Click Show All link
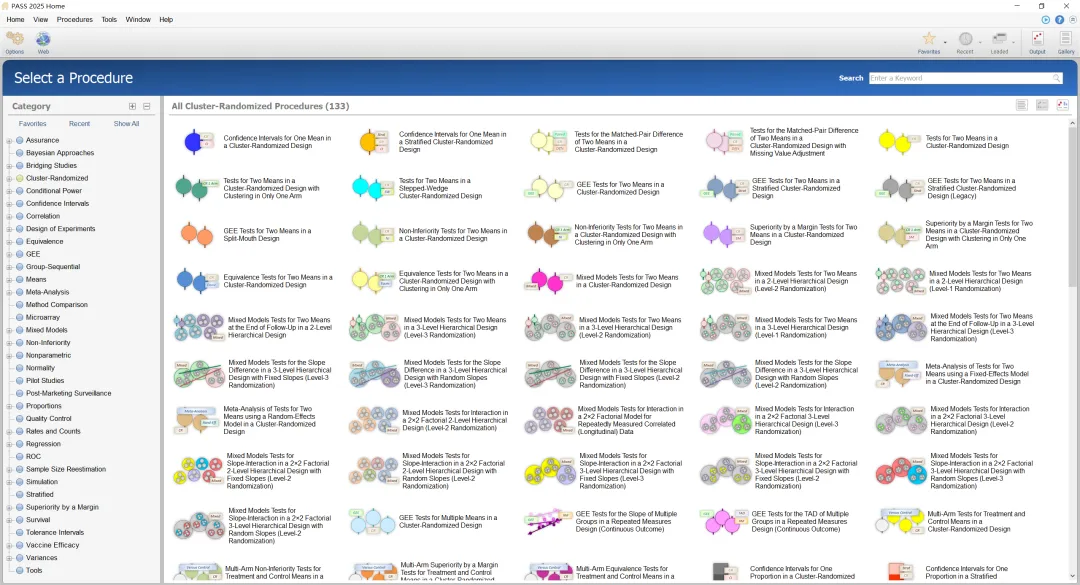The image size is (1080, 585). tap(126, 123)
